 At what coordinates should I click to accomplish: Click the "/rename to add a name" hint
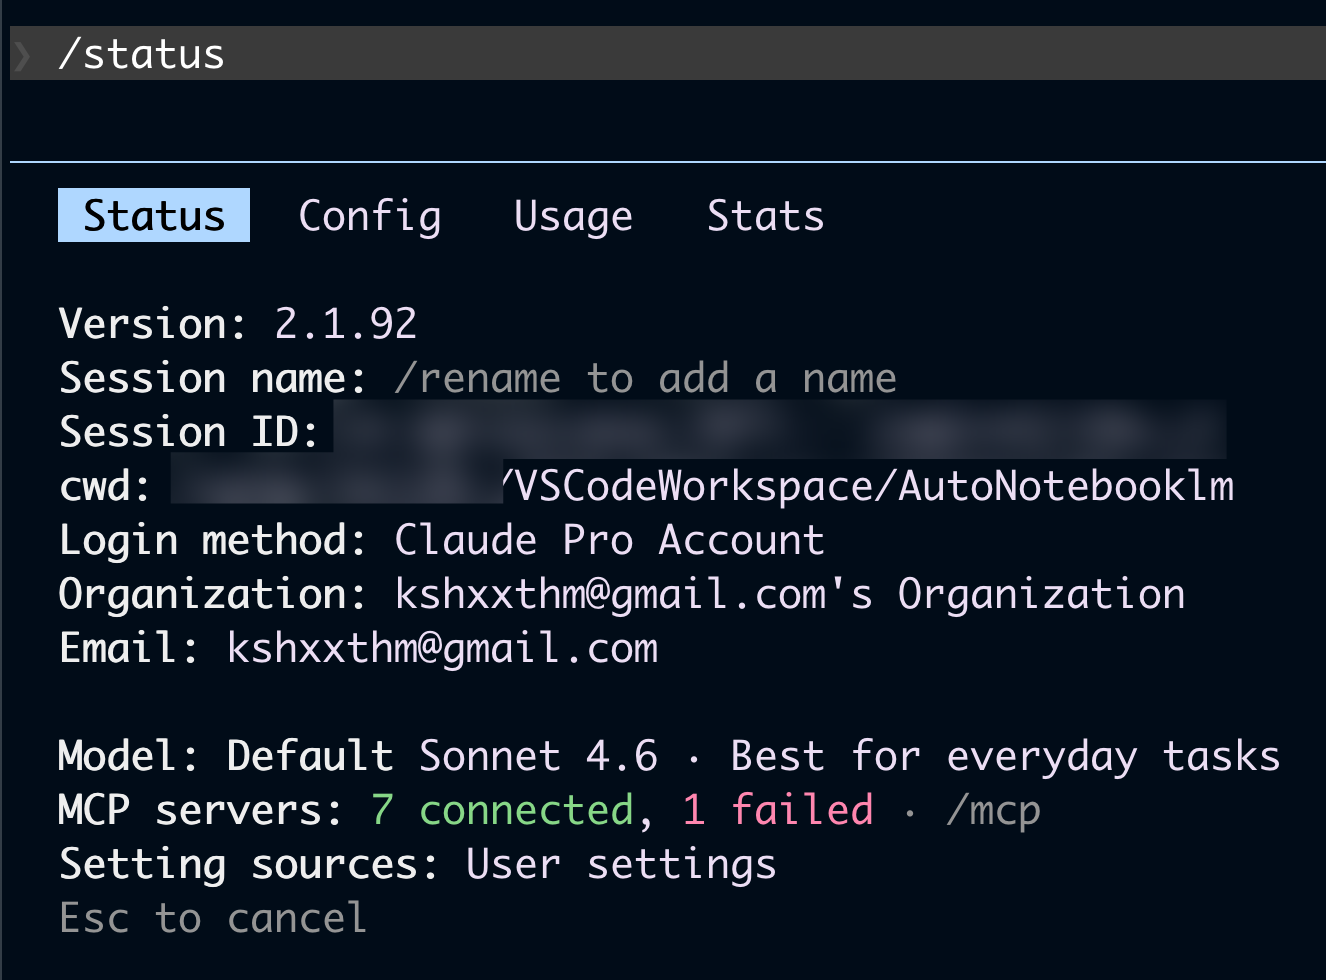645,378
